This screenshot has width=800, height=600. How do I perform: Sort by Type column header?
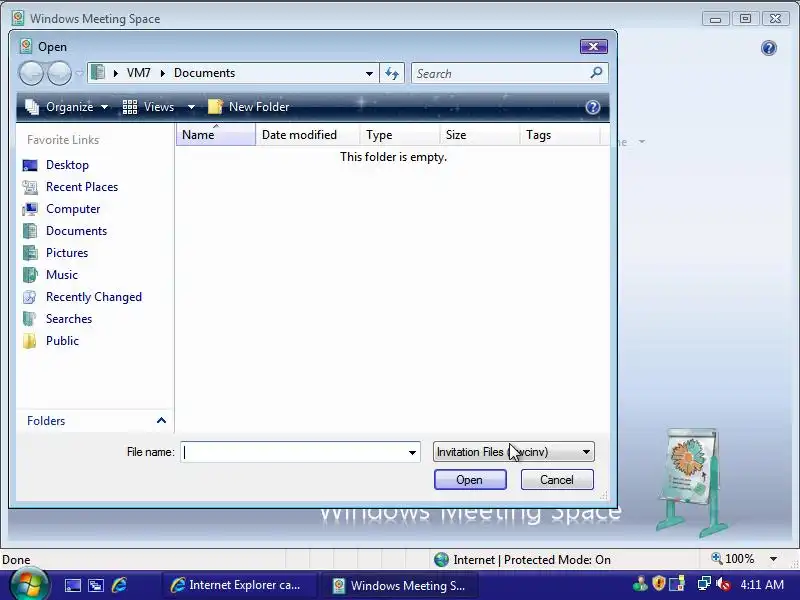click(399, 135)
